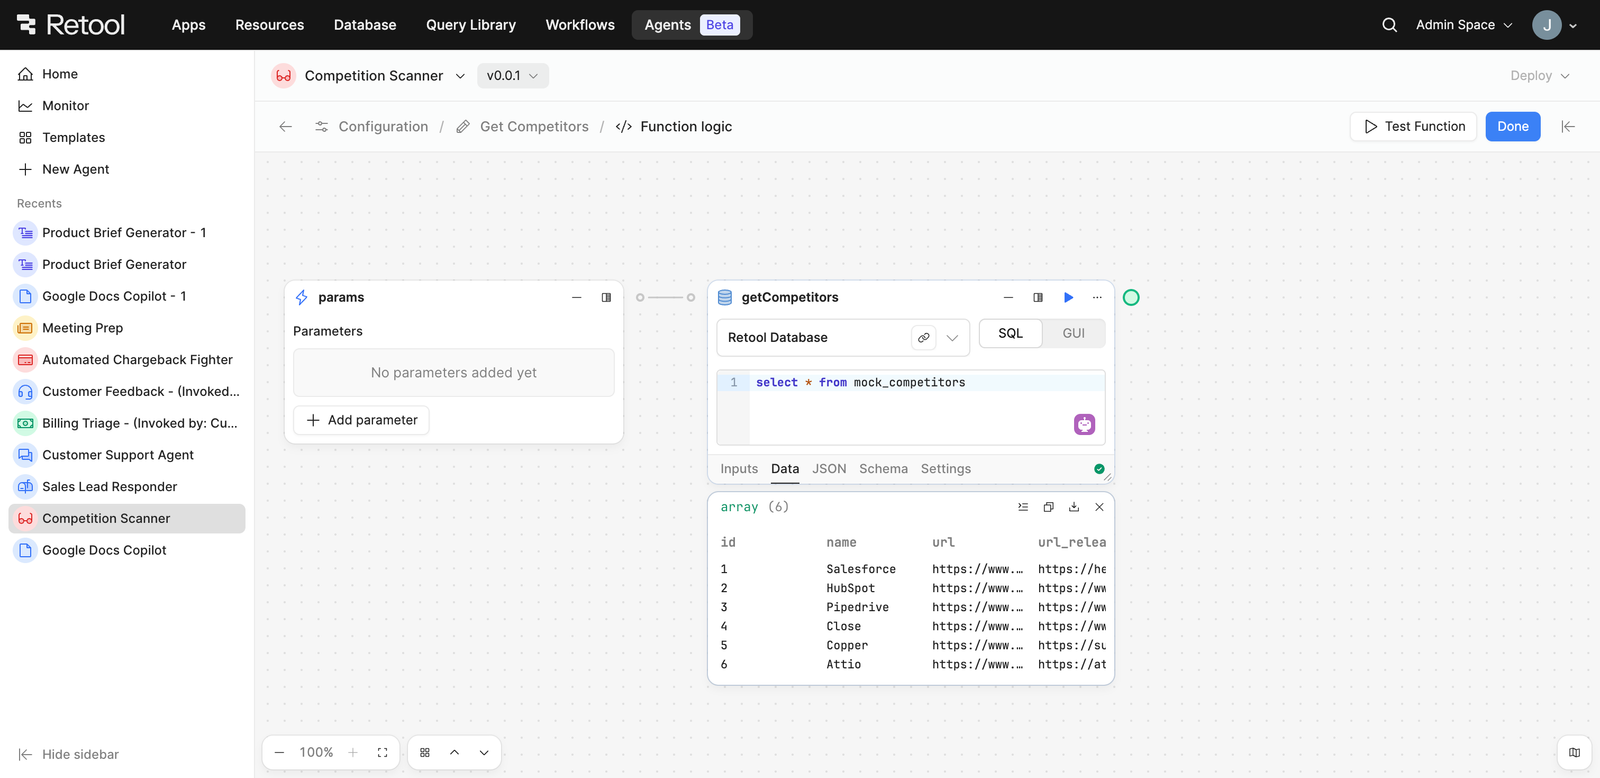Image resolution: width=1600 pixels, height=778 pixels.
Task: Open the Admin Space dropdown
Action: [1464, 25]
